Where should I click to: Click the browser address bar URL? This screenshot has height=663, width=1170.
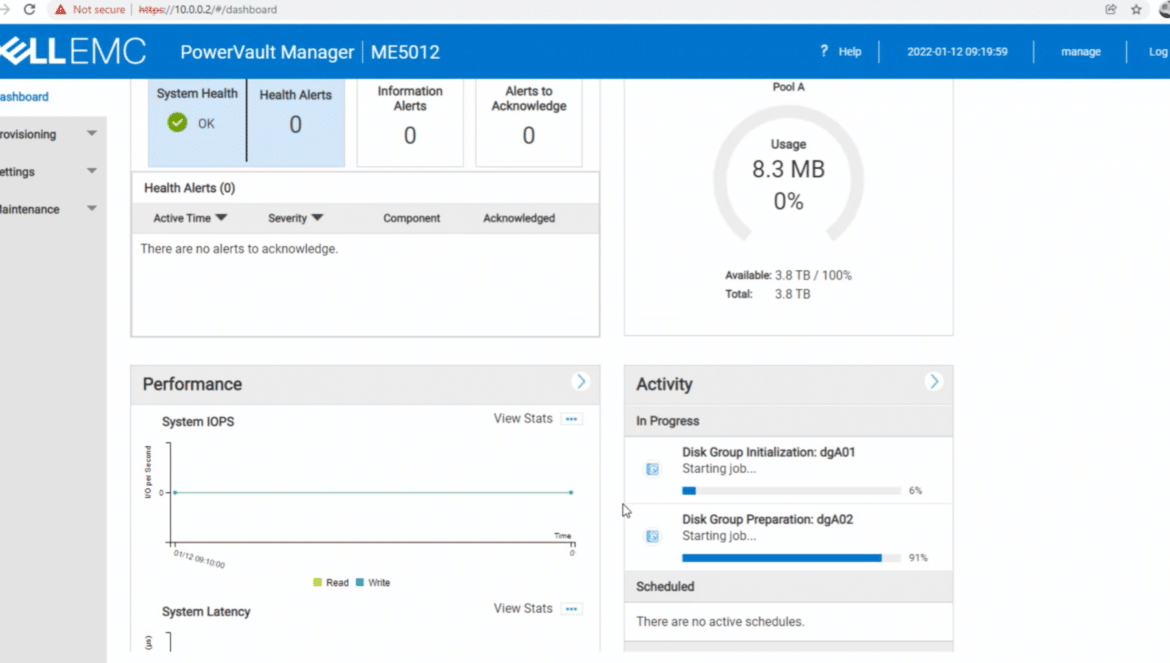pos(208,10)
